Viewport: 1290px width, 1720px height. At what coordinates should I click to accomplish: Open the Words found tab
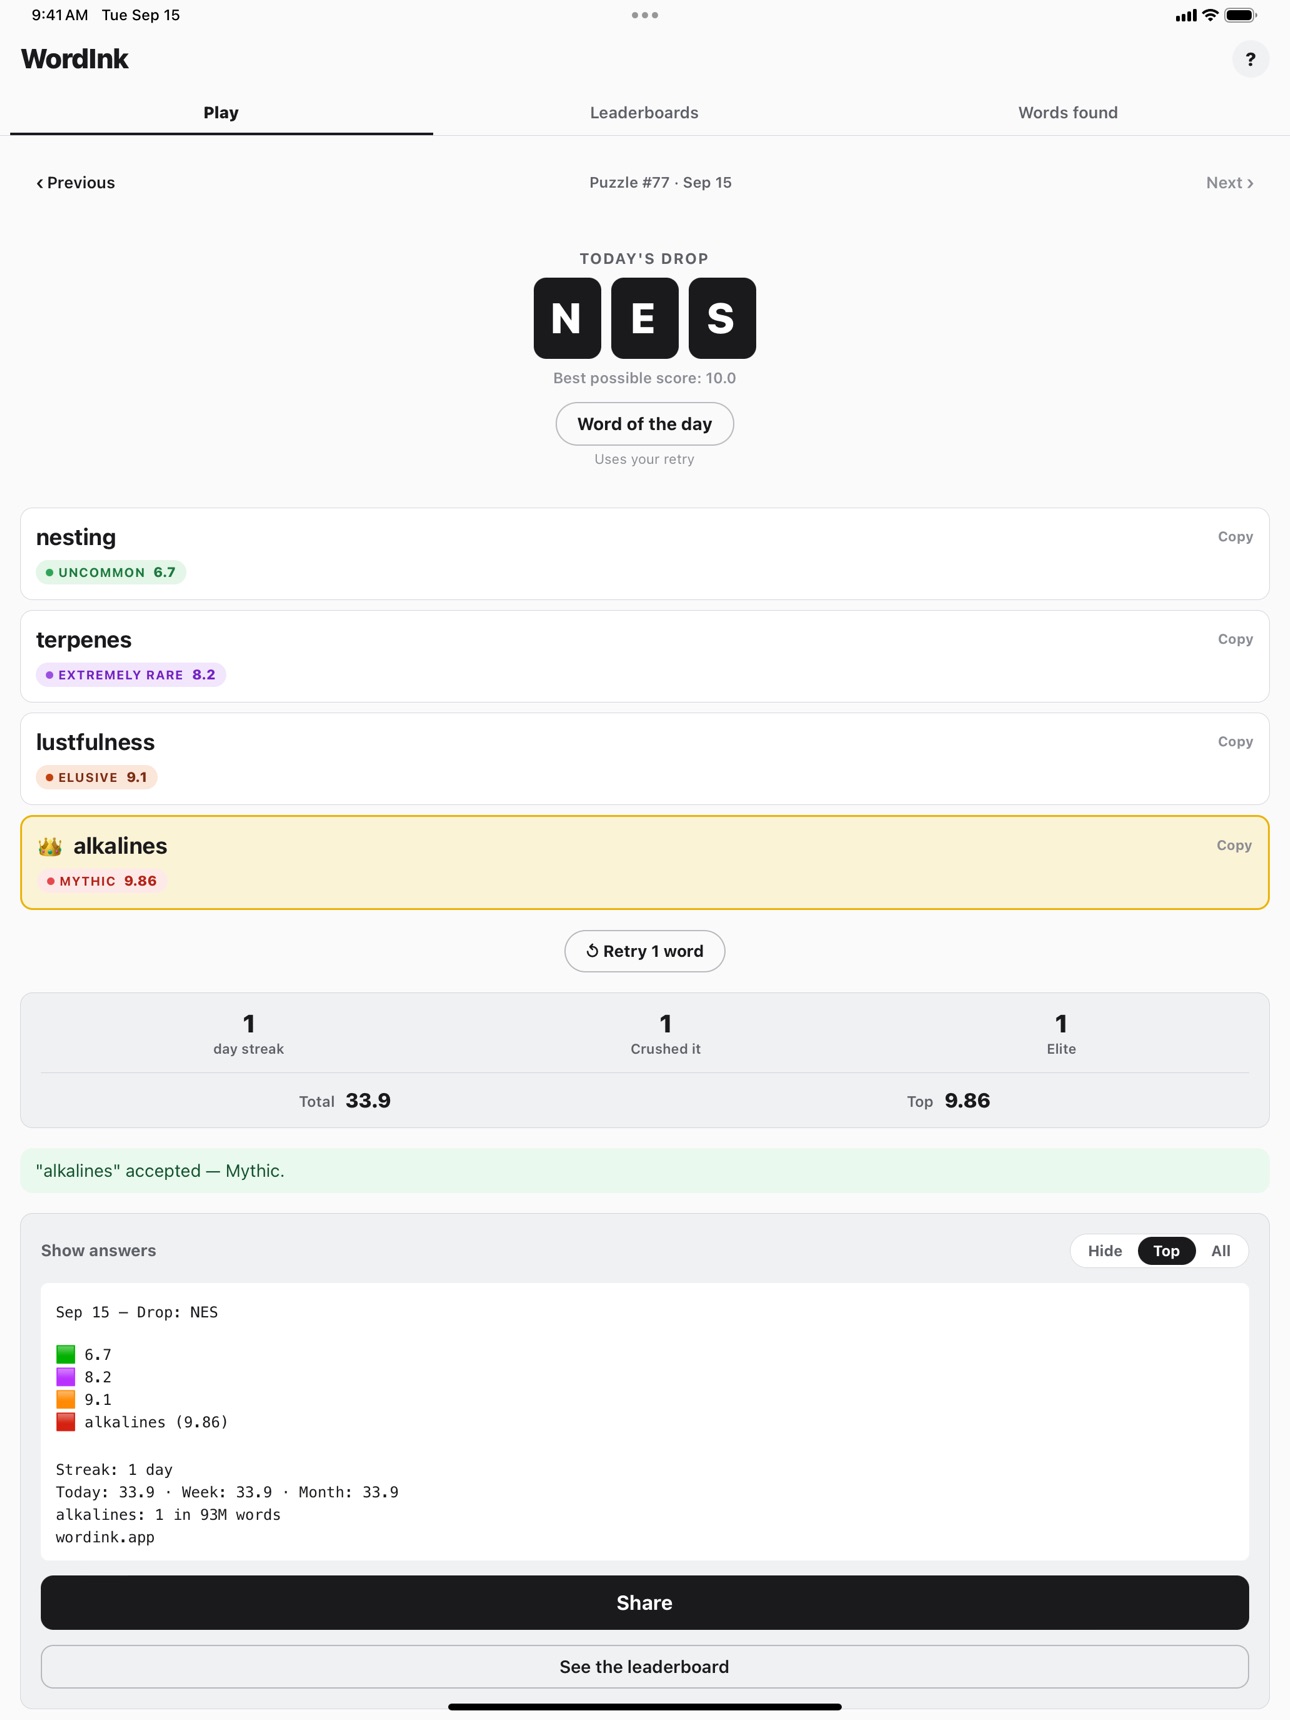coord(1068,113)
